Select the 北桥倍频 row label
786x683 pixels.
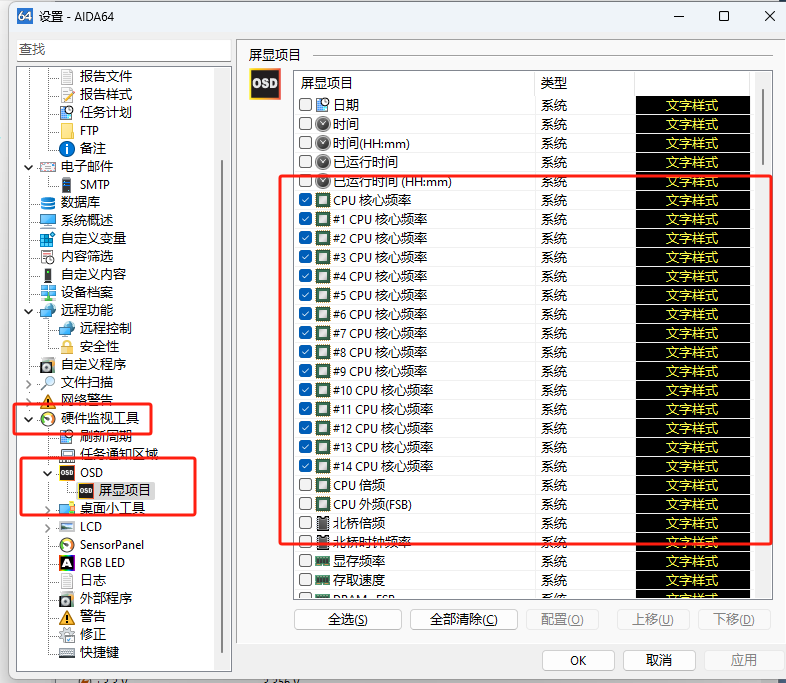pos(359,523)
